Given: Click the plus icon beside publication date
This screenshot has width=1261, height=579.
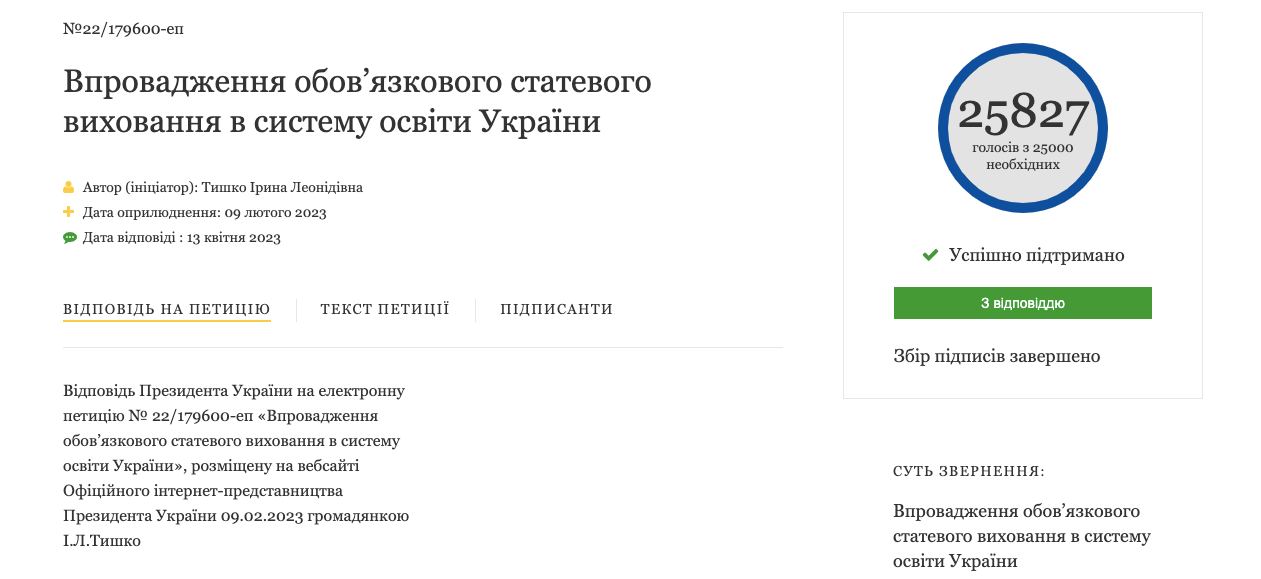Looking at the screenshot, I should coord(69,212).
